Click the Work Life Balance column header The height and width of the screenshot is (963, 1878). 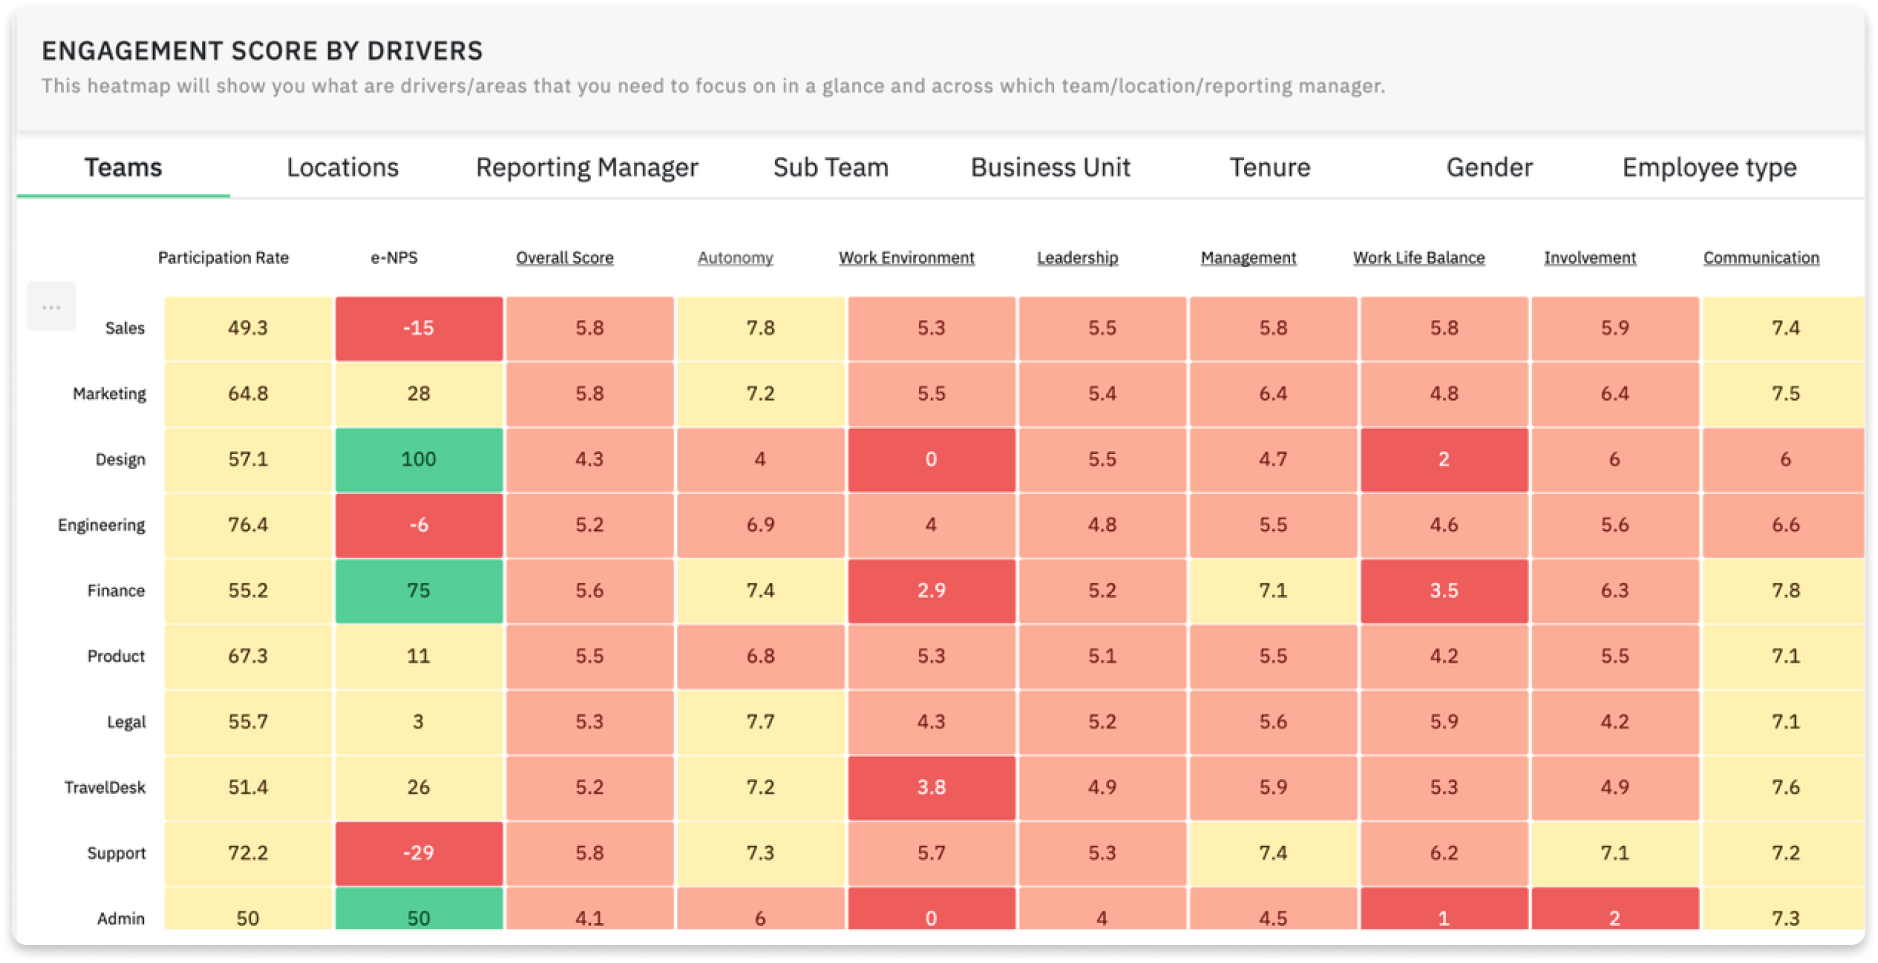[1419, 257]
